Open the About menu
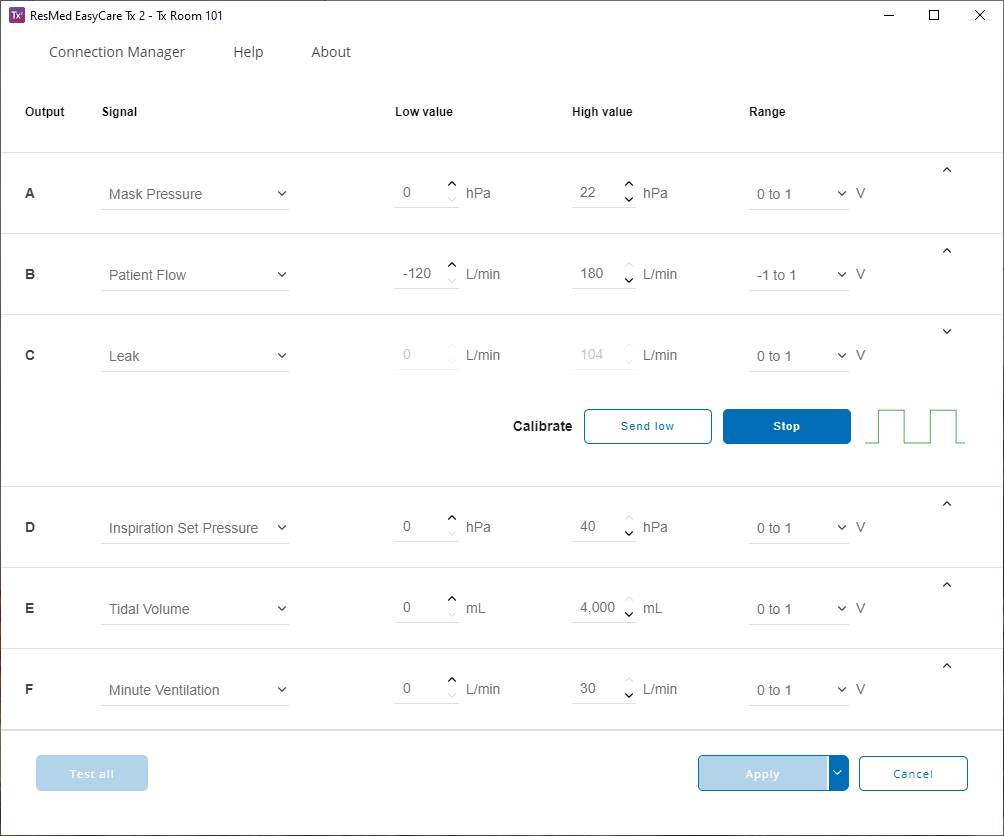Image resolution: width=1004 pixels, height=836 pixels. [330, 52]
